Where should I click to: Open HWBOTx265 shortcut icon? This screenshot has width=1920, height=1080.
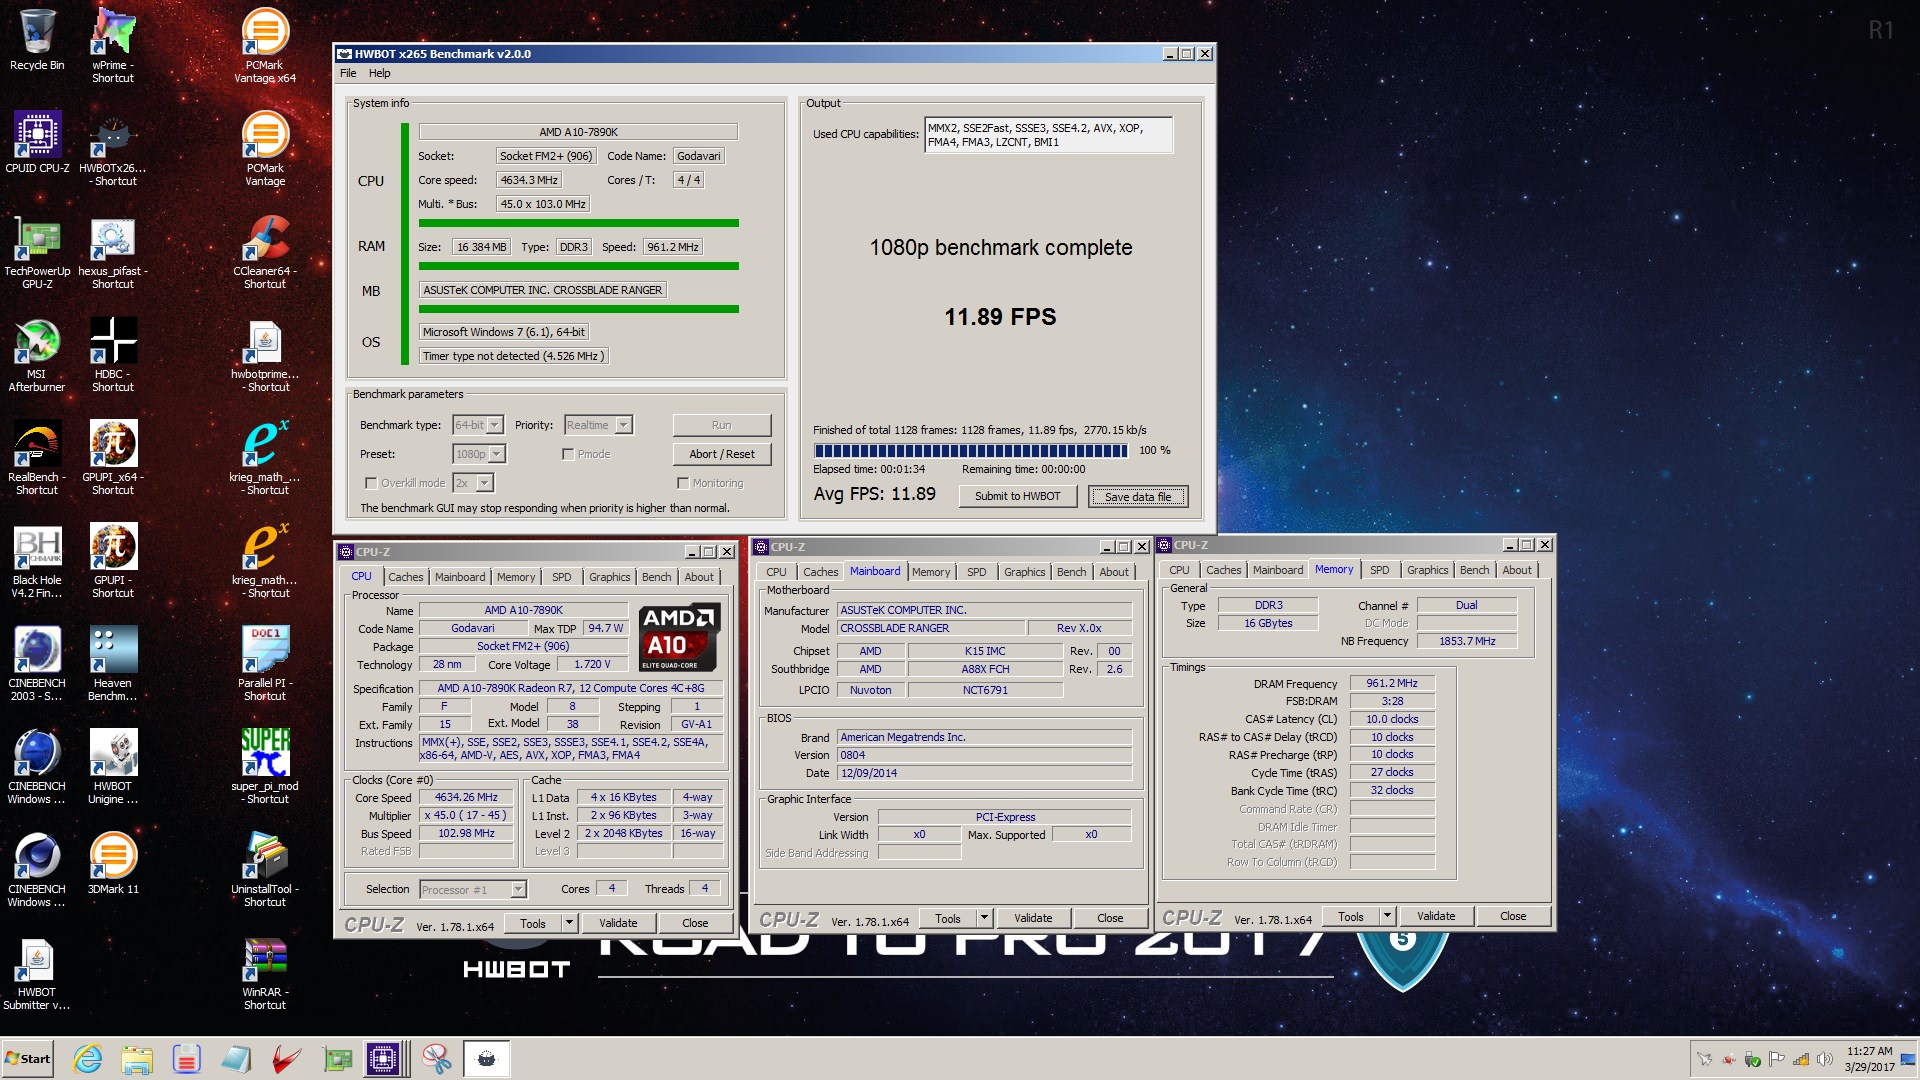pos(113,148)
